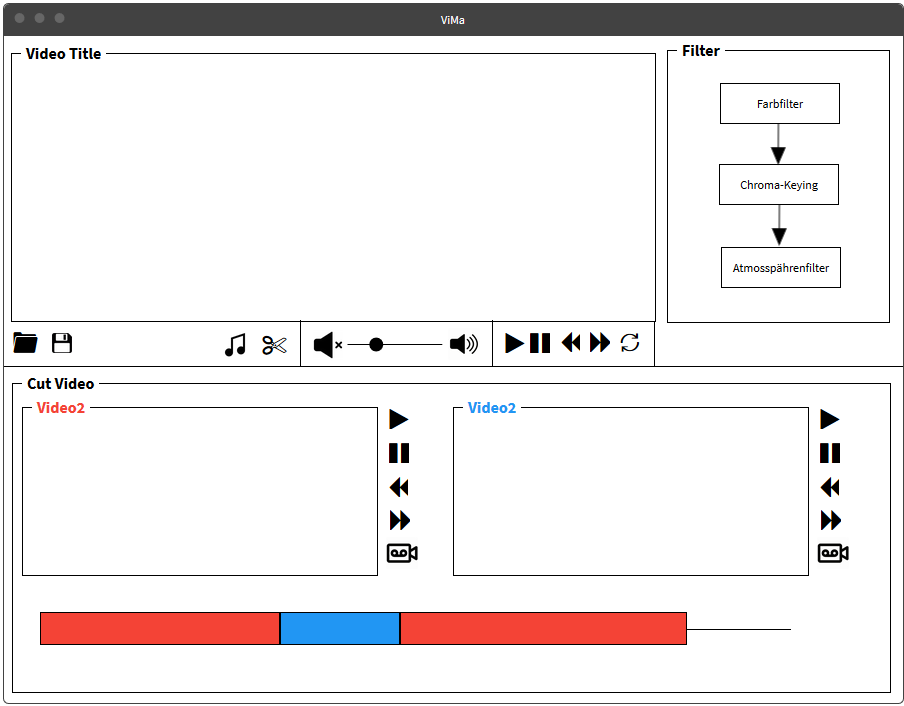This screenshot has height=706, width=904.
Task: Select the Farbfilter filter box
Action: point(779,104)
